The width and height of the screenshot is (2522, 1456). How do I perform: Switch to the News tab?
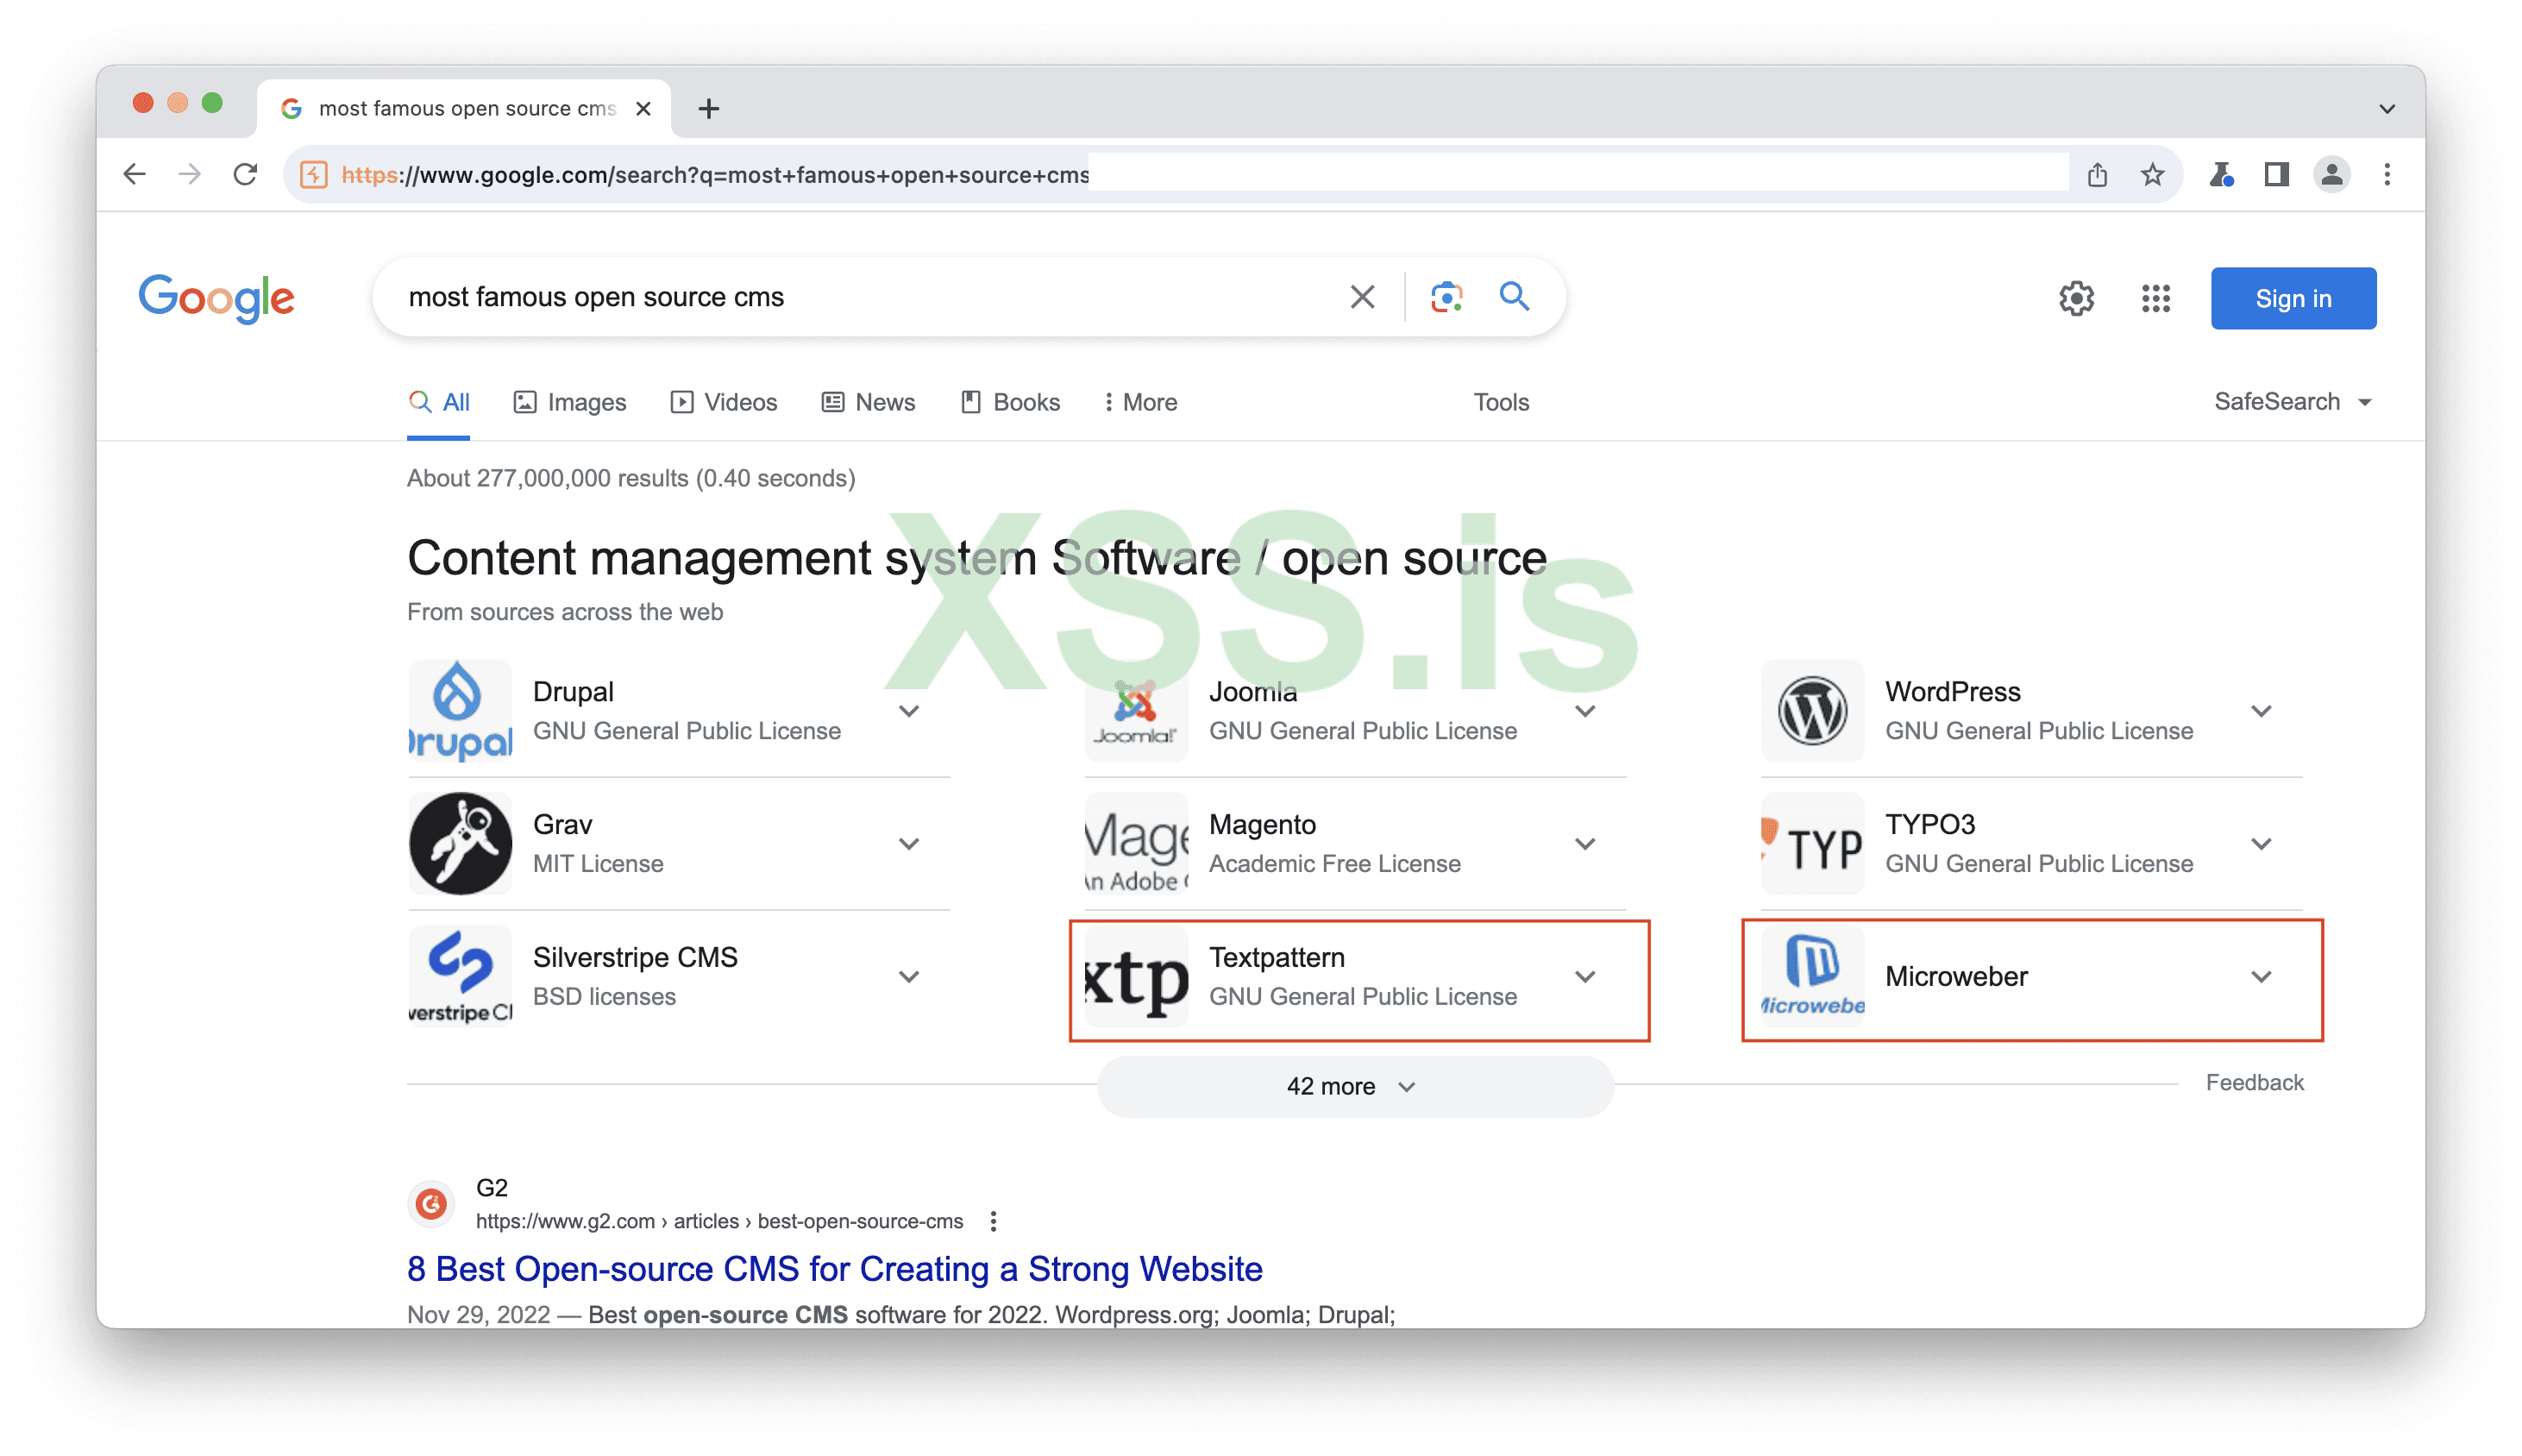[x=868, y=402]
